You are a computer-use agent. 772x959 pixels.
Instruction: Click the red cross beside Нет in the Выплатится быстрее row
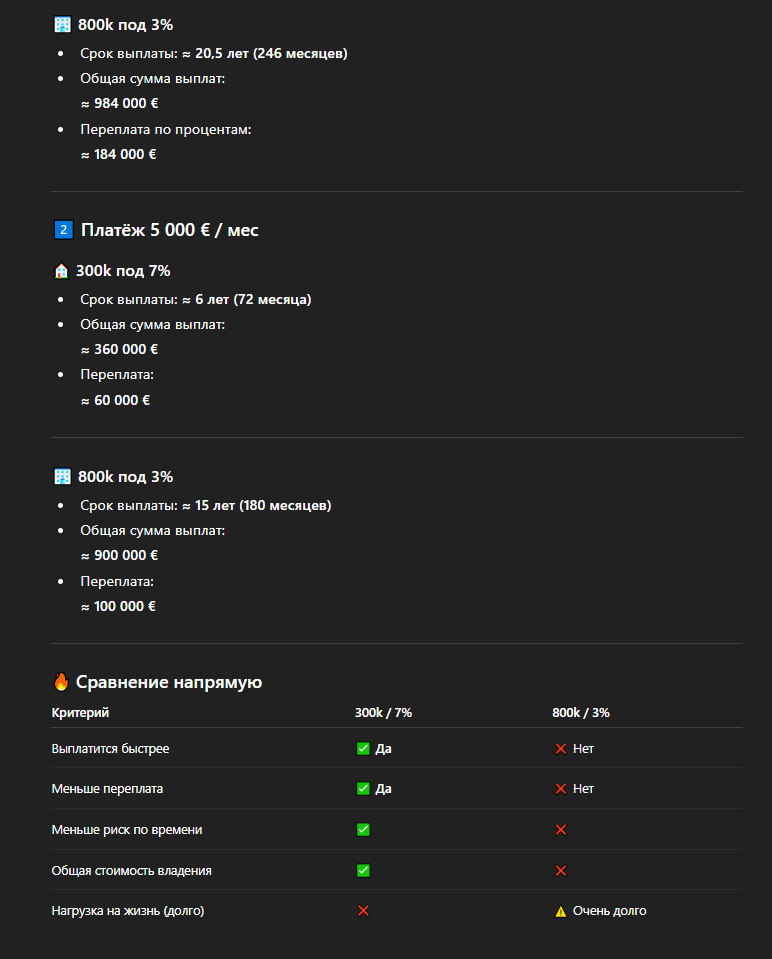pyautogui.click(x=560, y=749)
